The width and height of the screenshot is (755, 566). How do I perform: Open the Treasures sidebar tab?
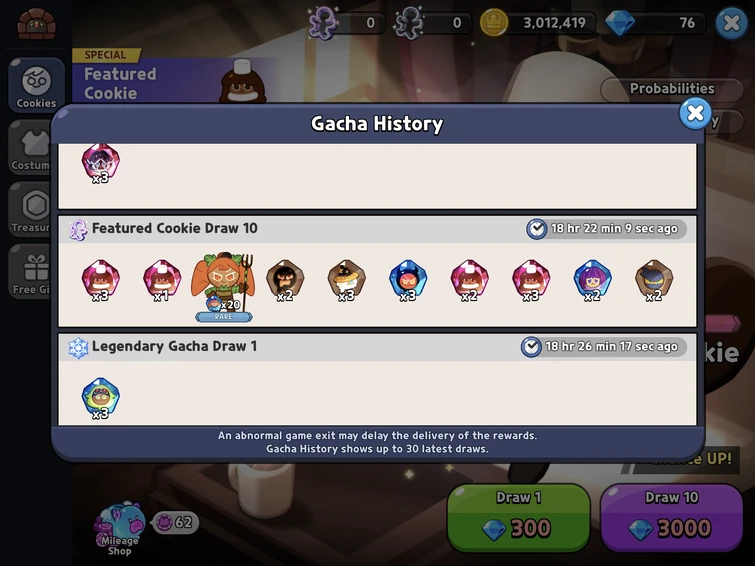point(30,209)
